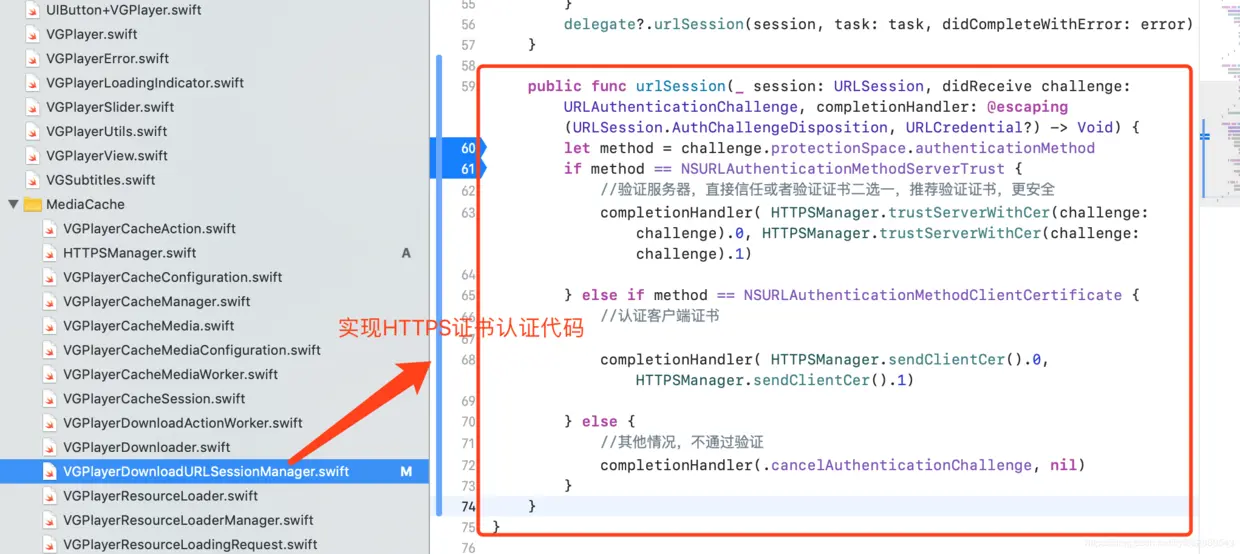Screen dimensions: 1240x554
Task: Click the added status badge on HTTPSManager.swift
Action: point(406,253)
